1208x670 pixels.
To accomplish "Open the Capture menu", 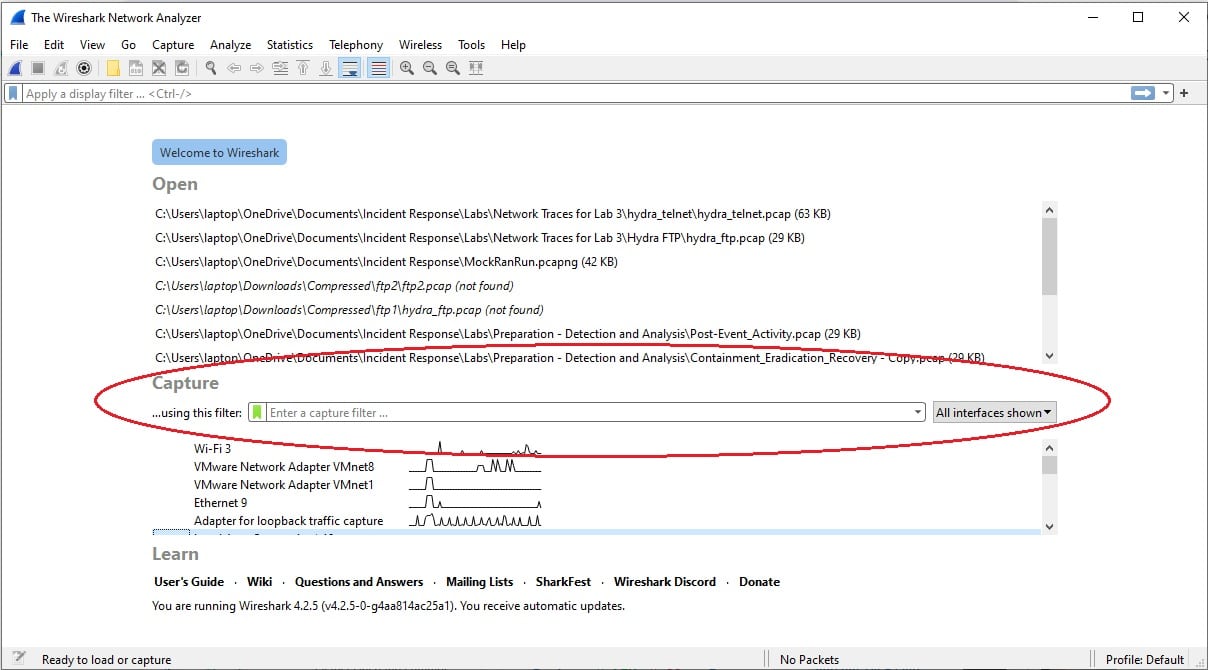I will point(173,45).
